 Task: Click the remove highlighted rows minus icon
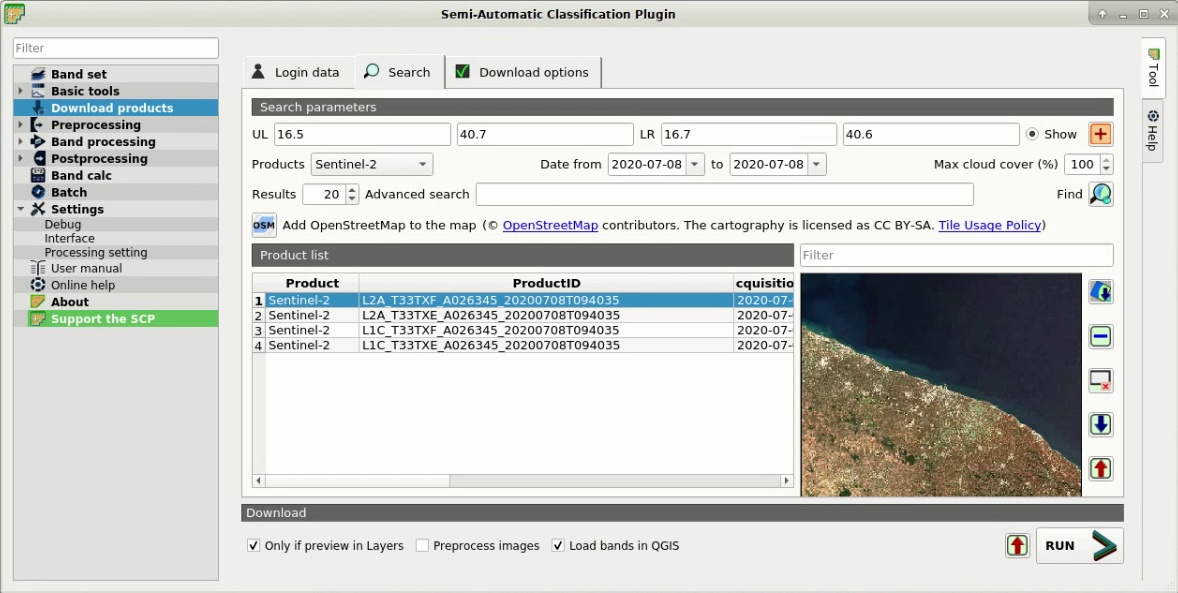pyautogui.click(x=1101, y=336)
